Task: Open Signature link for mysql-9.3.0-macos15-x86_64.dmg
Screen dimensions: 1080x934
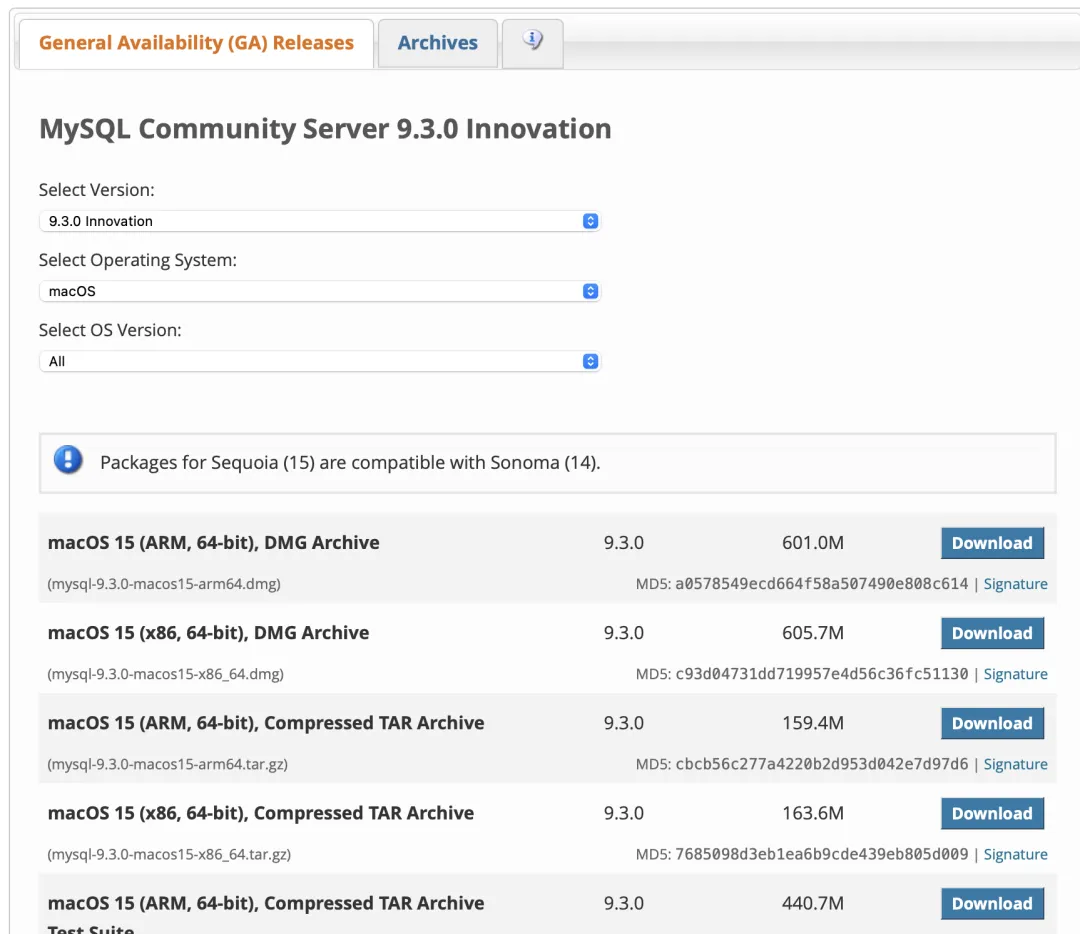Action: tap(1015, 674)
